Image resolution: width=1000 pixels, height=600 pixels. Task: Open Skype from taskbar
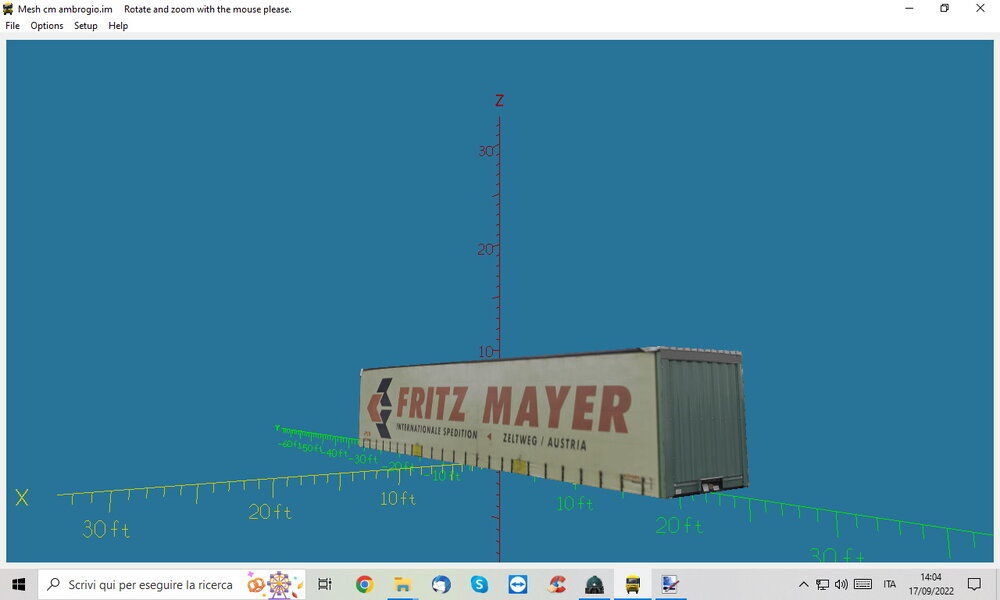[x=479, y=584]
